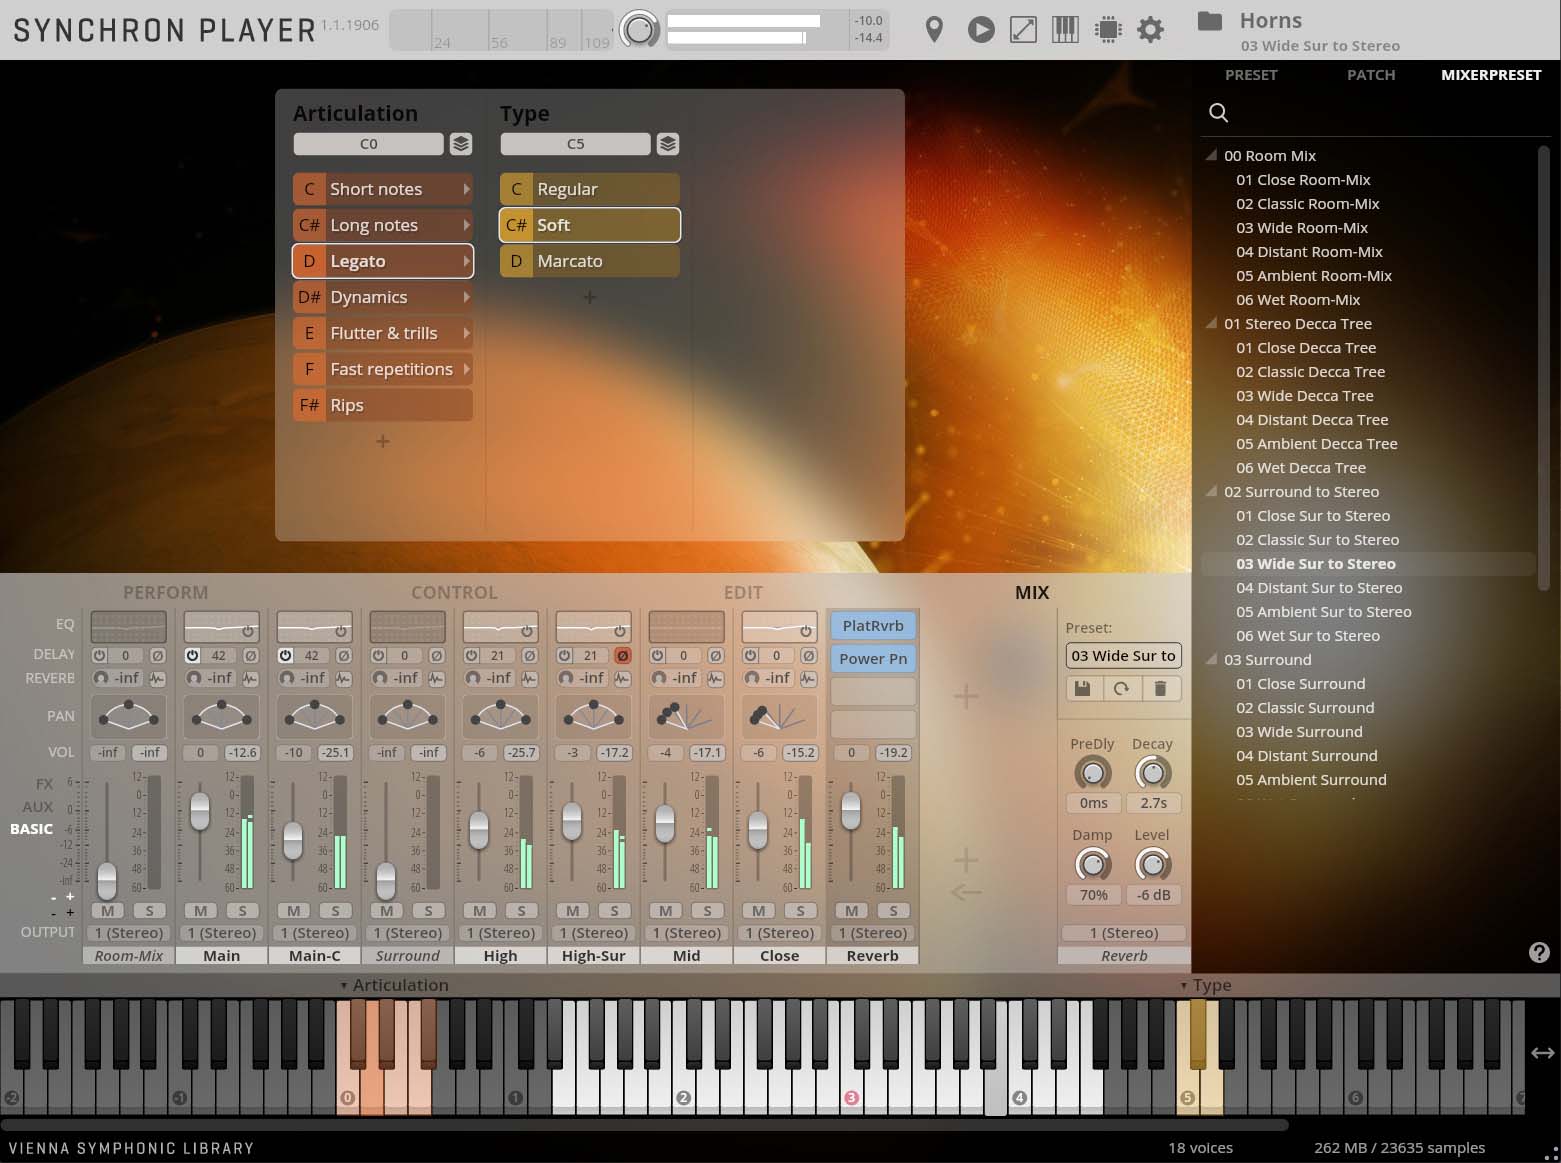The height and width of the screenshot is (1163, 1561).
Task: Collapse the Articulation keyboard section triangle
Action: (343, 985)
